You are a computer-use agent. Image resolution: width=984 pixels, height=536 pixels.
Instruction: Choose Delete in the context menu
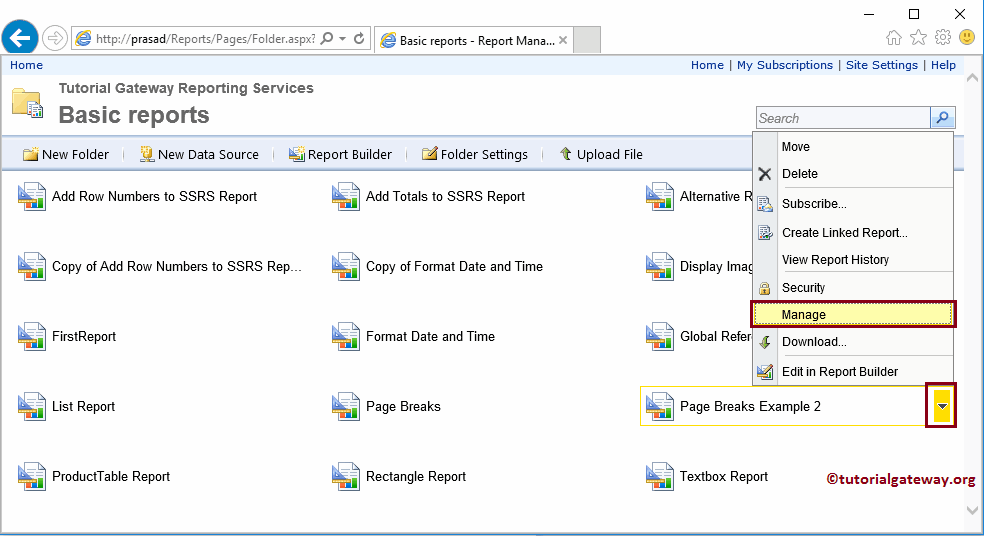tap(799, 174)
